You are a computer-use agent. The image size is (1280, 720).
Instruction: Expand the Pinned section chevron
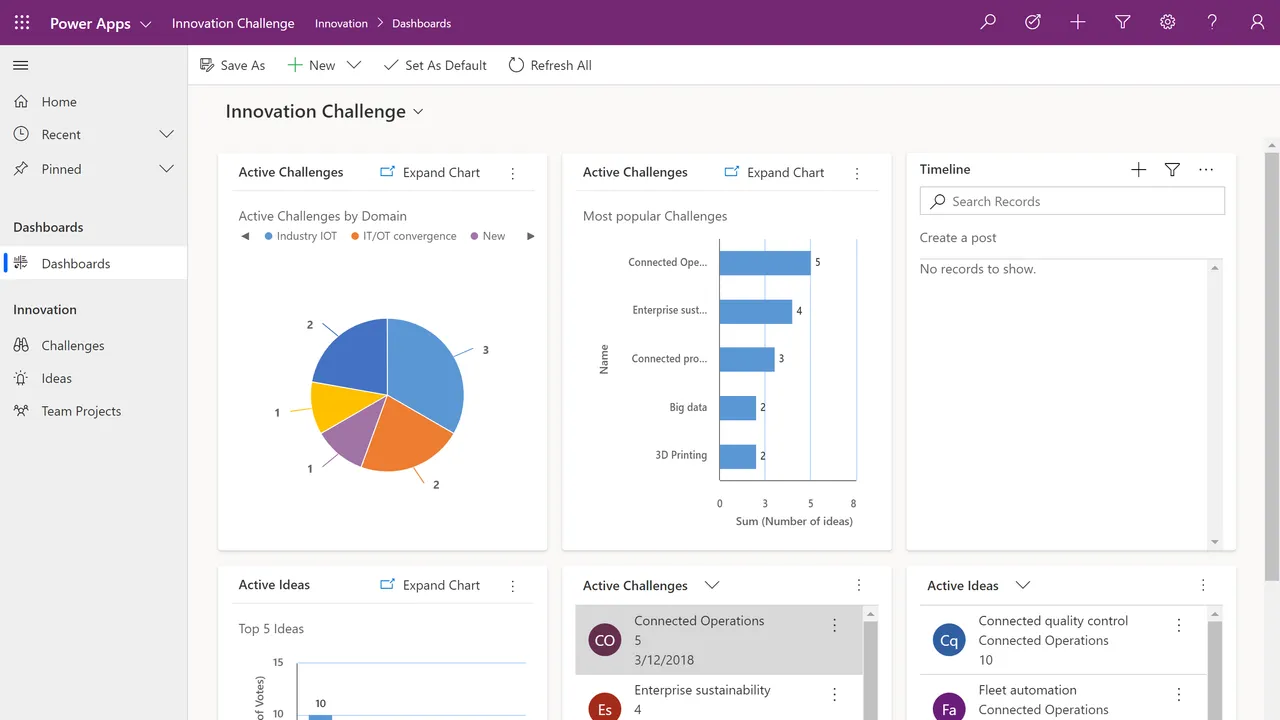point(167,169)
